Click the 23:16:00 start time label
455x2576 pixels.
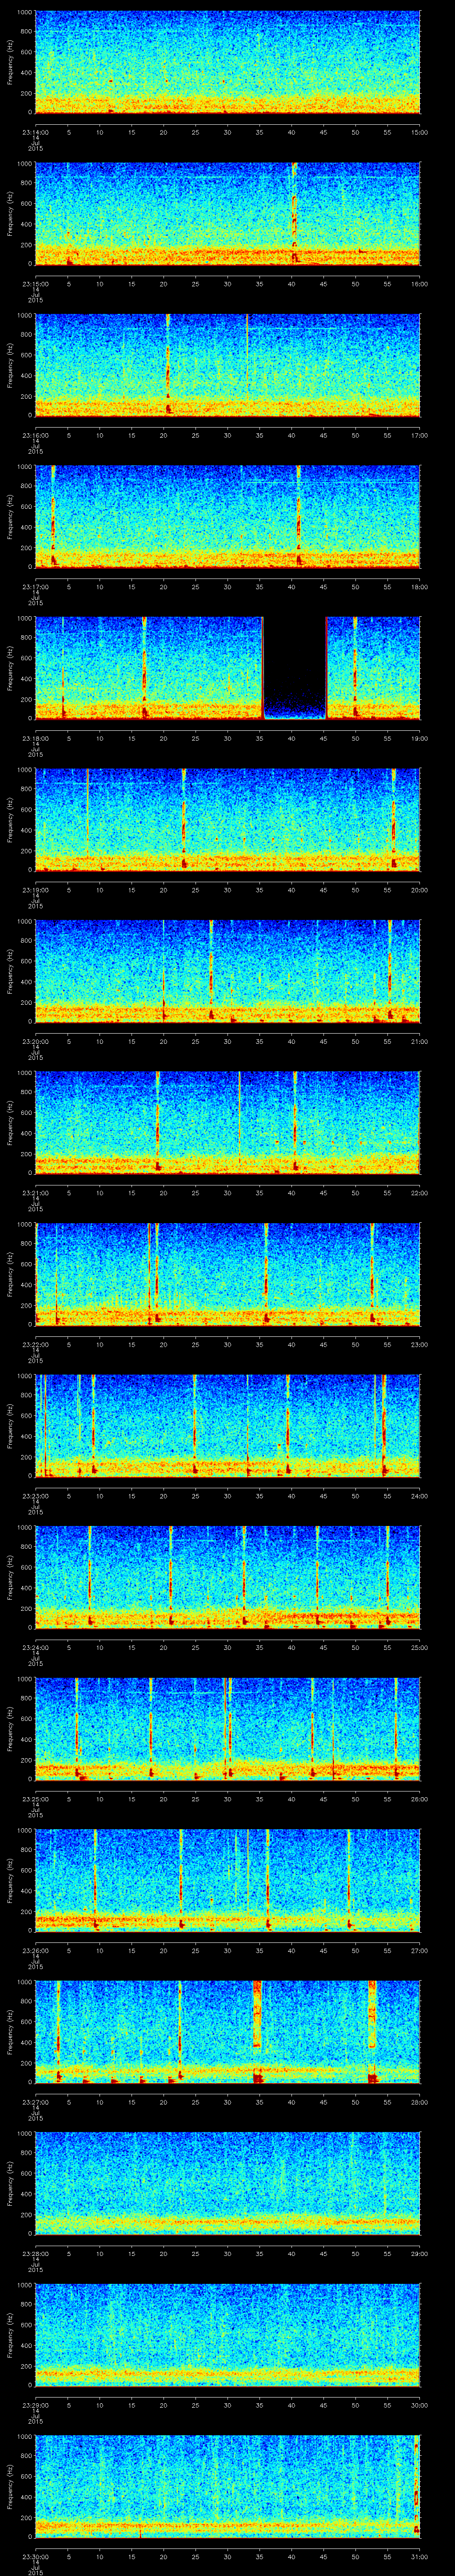(35, 435)
